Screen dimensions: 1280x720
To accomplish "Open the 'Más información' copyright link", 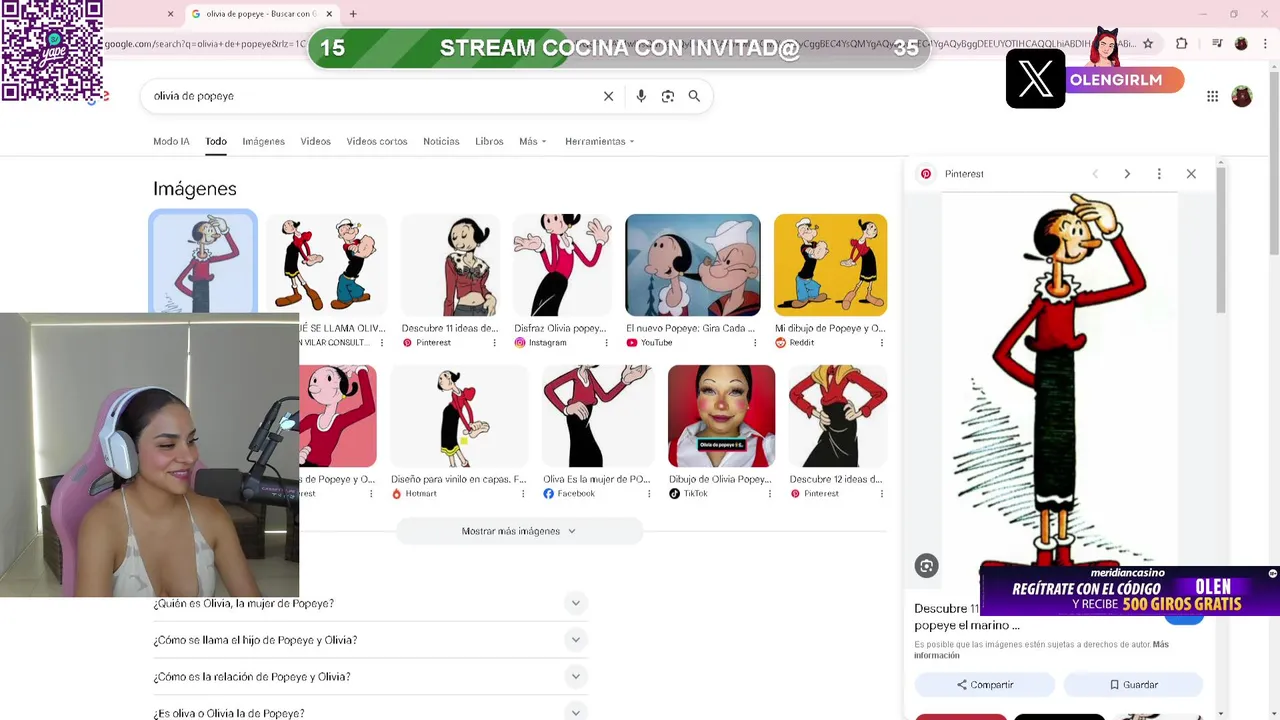I will [x=1040, y=650].
